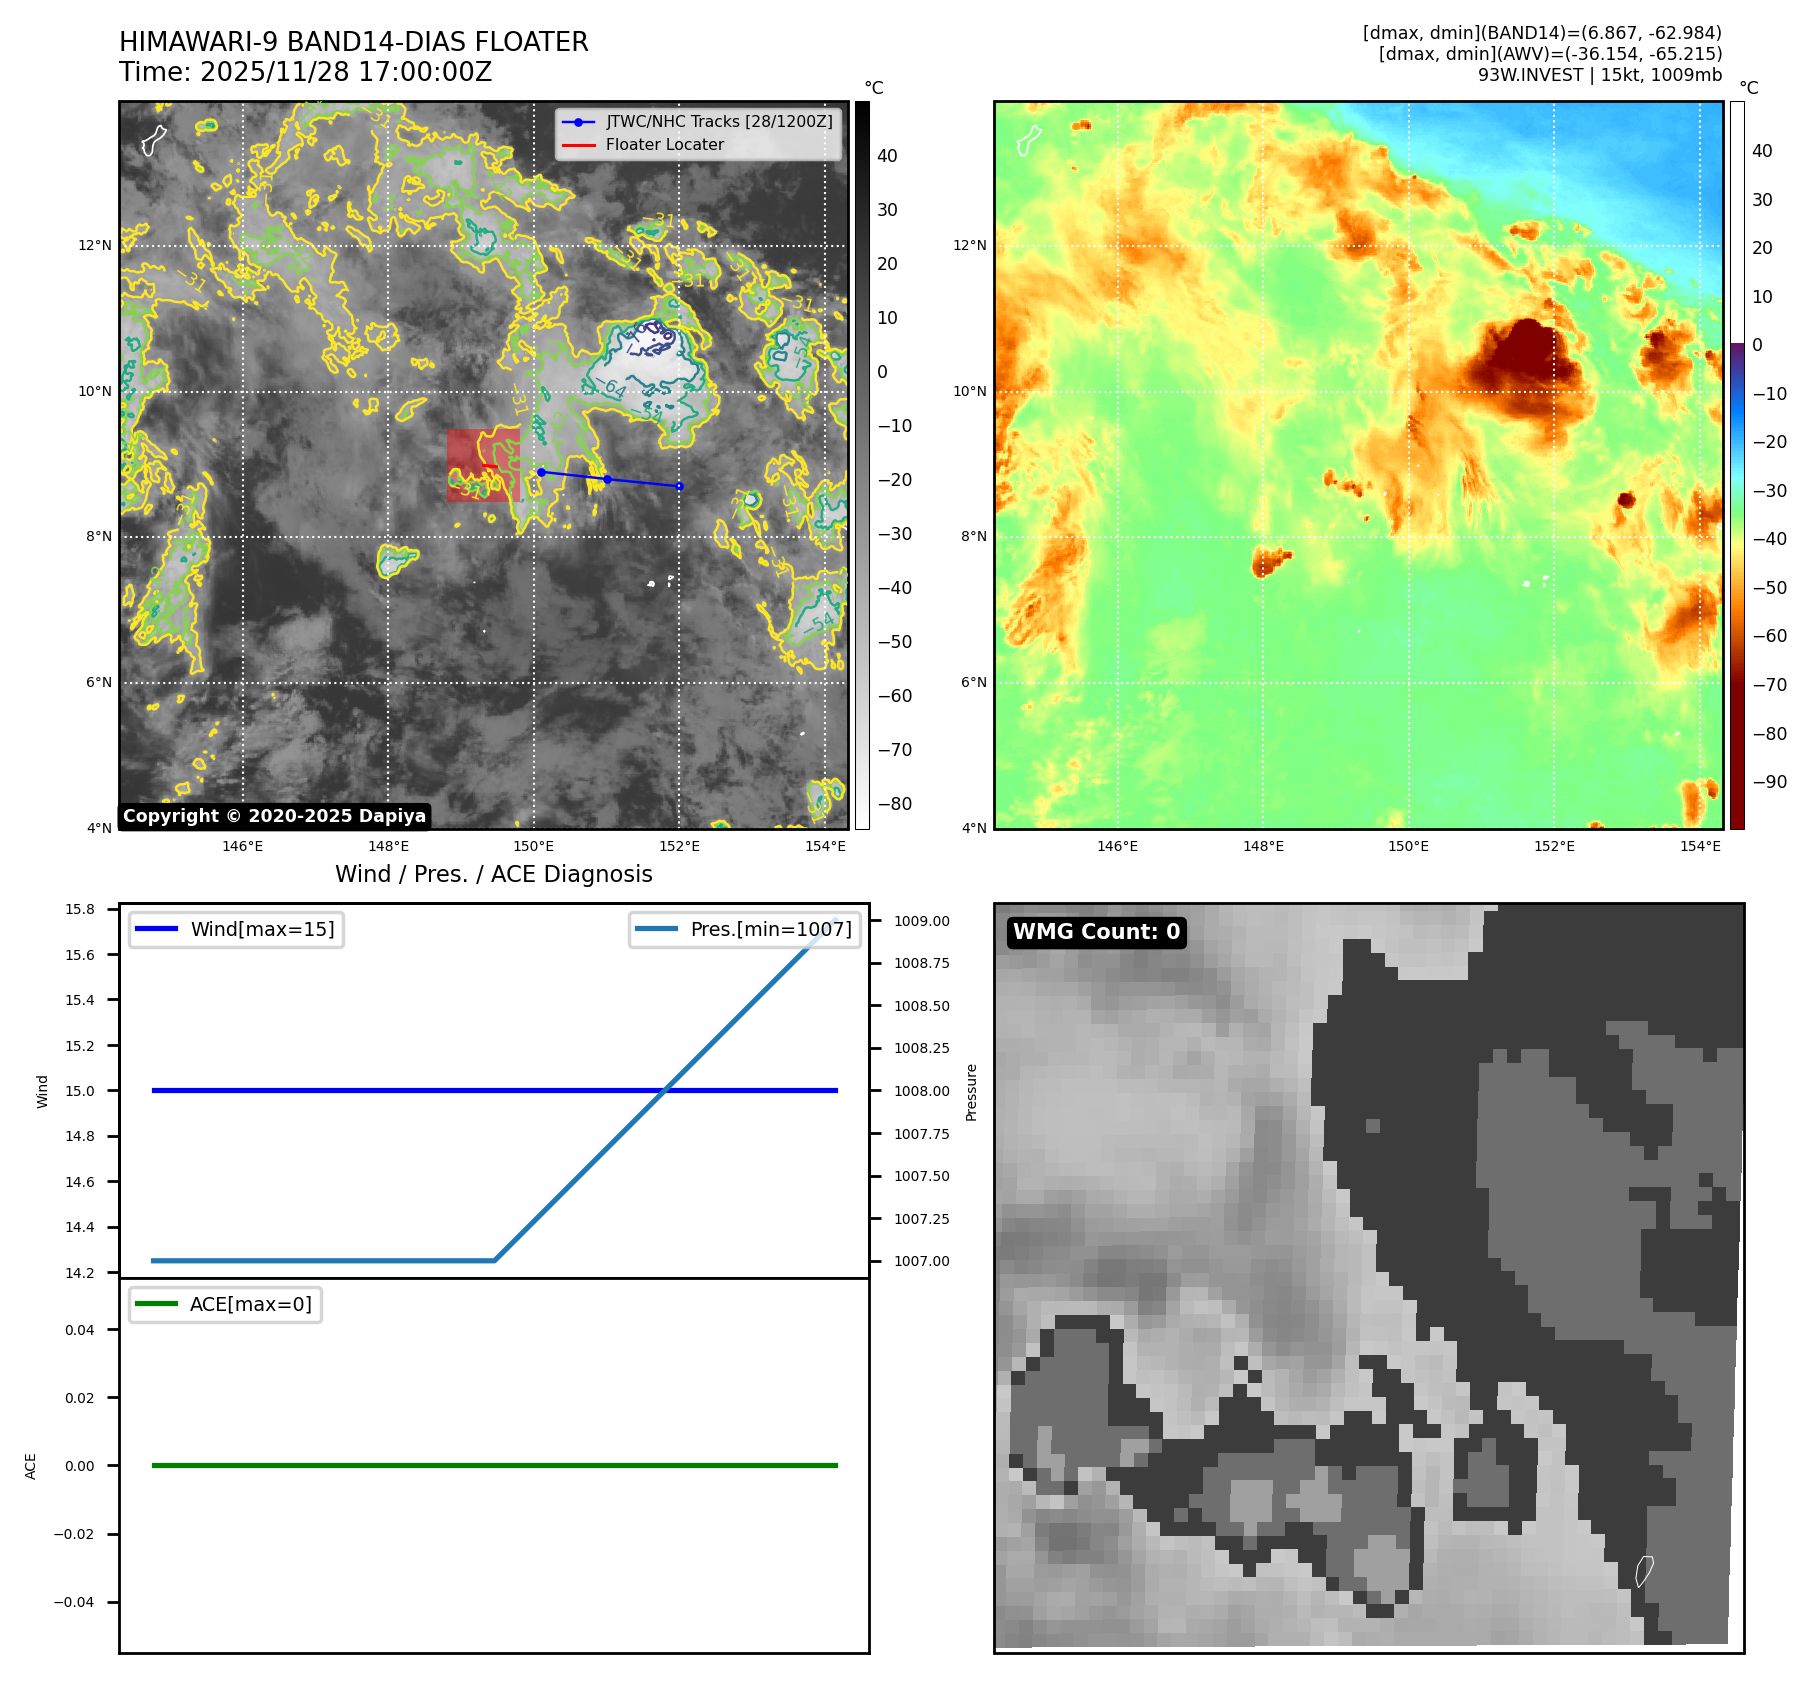Click the HIMAWARI-9 BAND14-DIAS FLOATER title
Image resolution: width=1813 pixels, height=1690 pixels.
click(x=353, y=42)
